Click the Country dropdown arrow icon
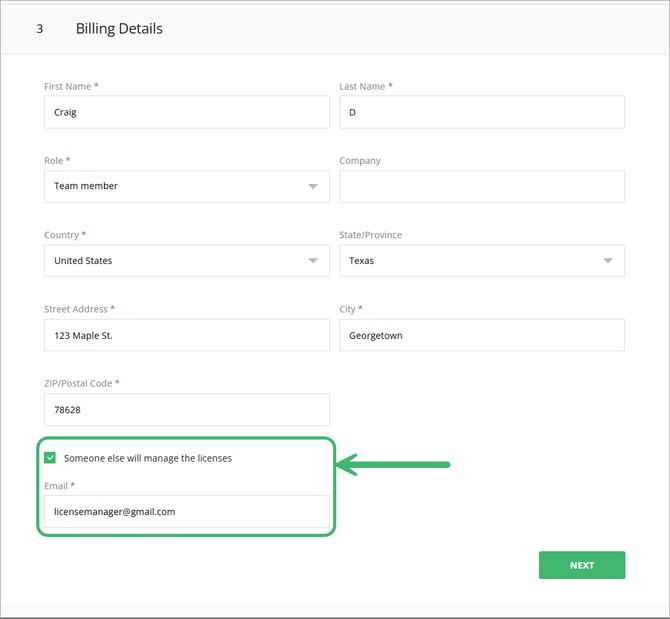The image size is (670, 619). (313, 261)
